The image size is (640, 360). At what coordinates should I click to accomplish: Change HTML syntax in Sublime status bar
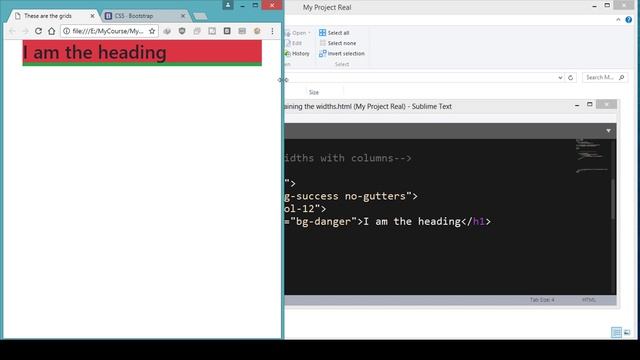pyautogui.click(x=589, y=300)
